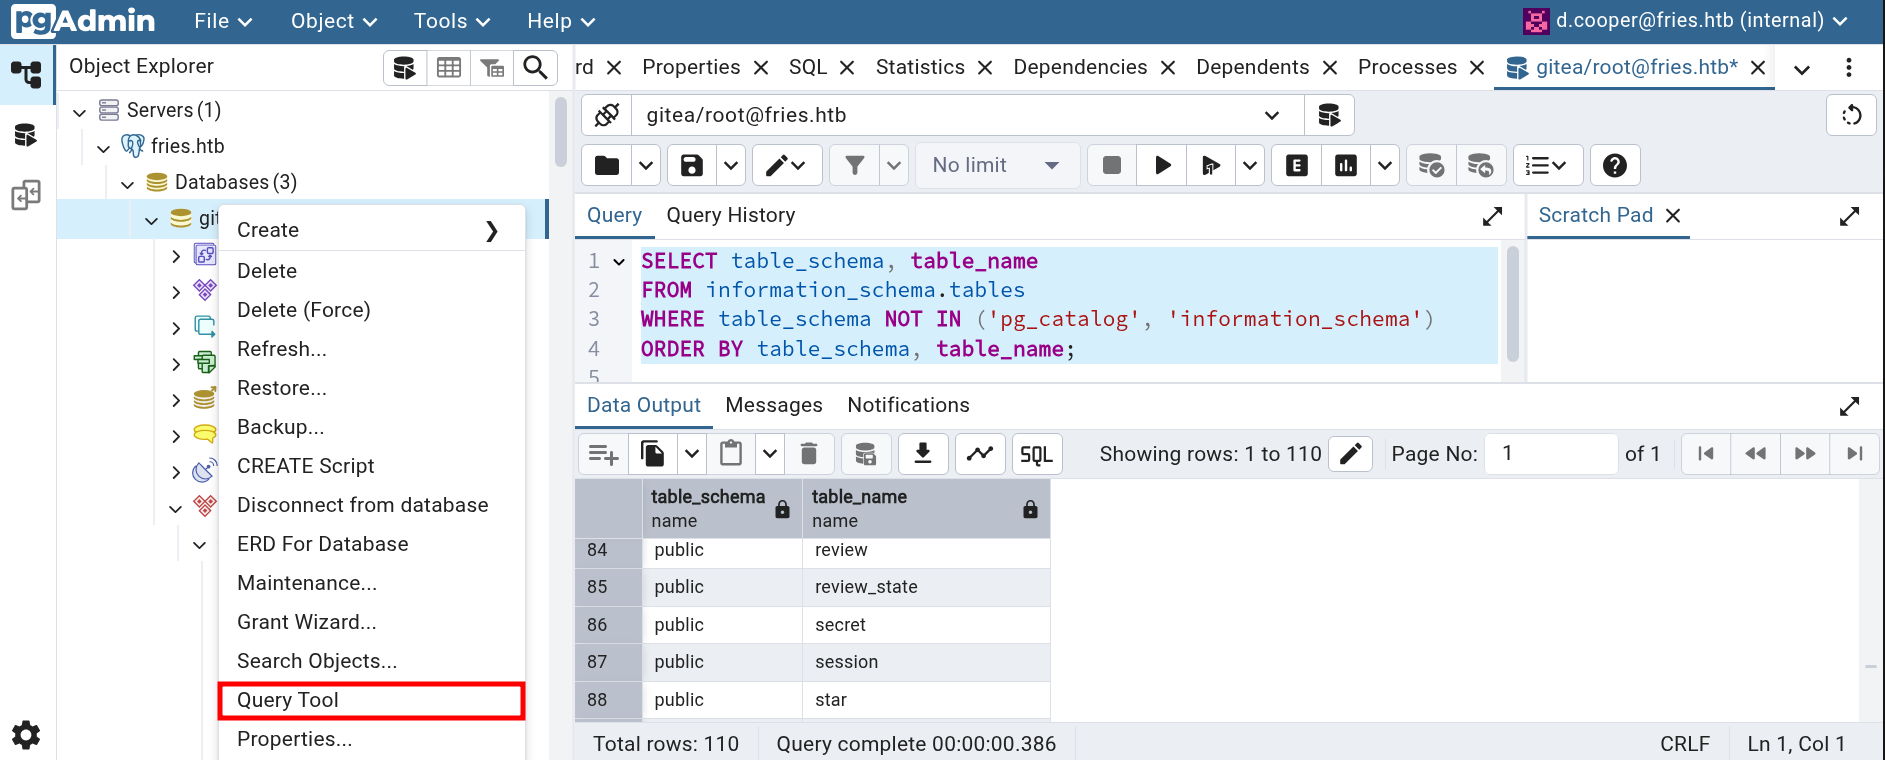Image resolution: width=1885 pixels, height=760 pixels.
Task: Open the dropdown arrow next to Save File
Action: [732, 165]
